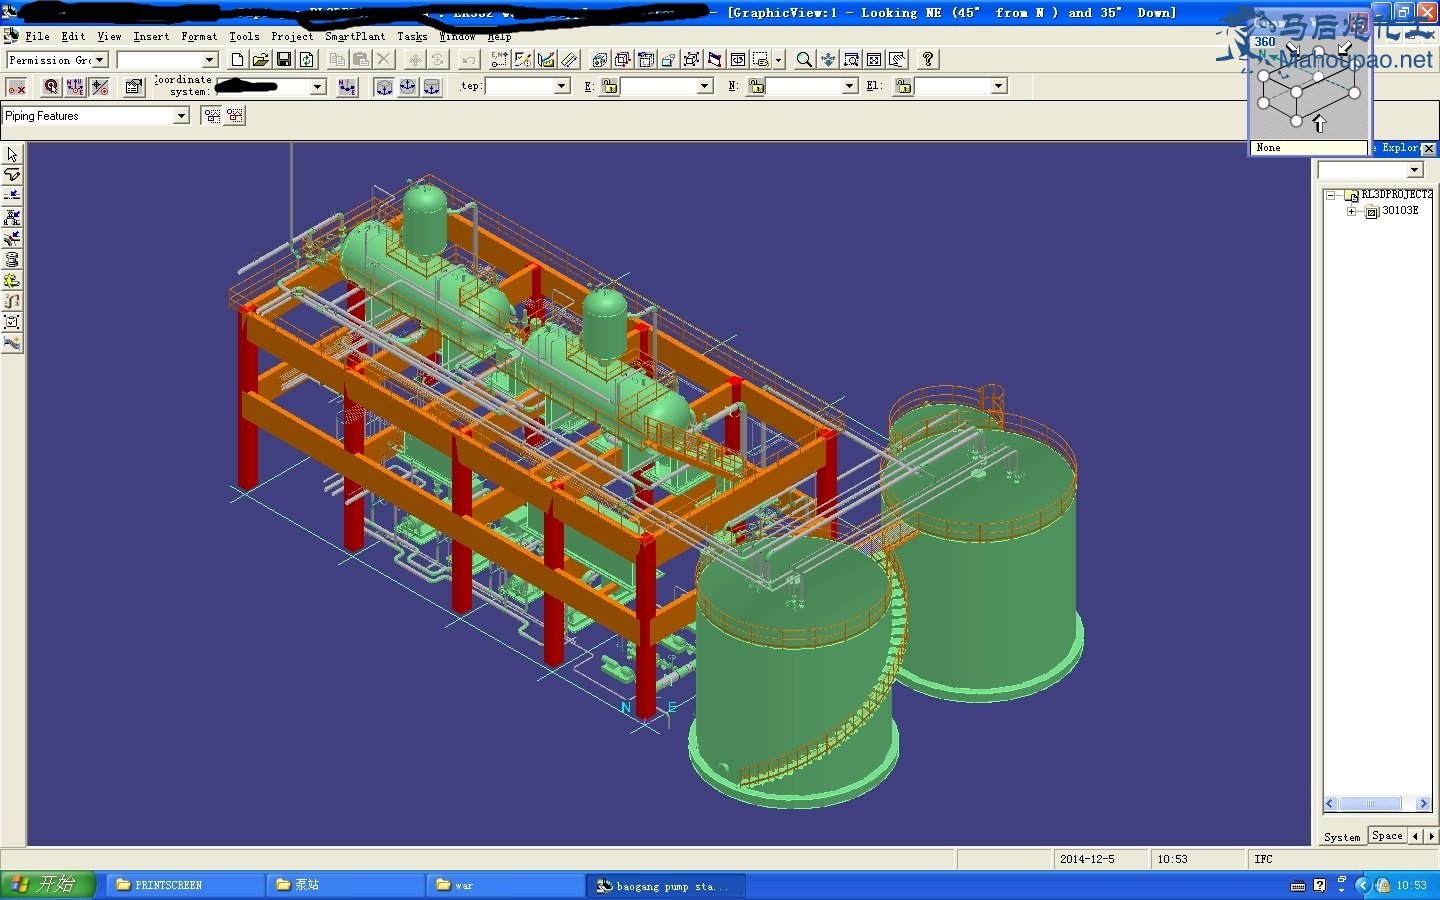Switch to the System tab
This screenshot has height=900, width=1440.
tap(1342, 837)
